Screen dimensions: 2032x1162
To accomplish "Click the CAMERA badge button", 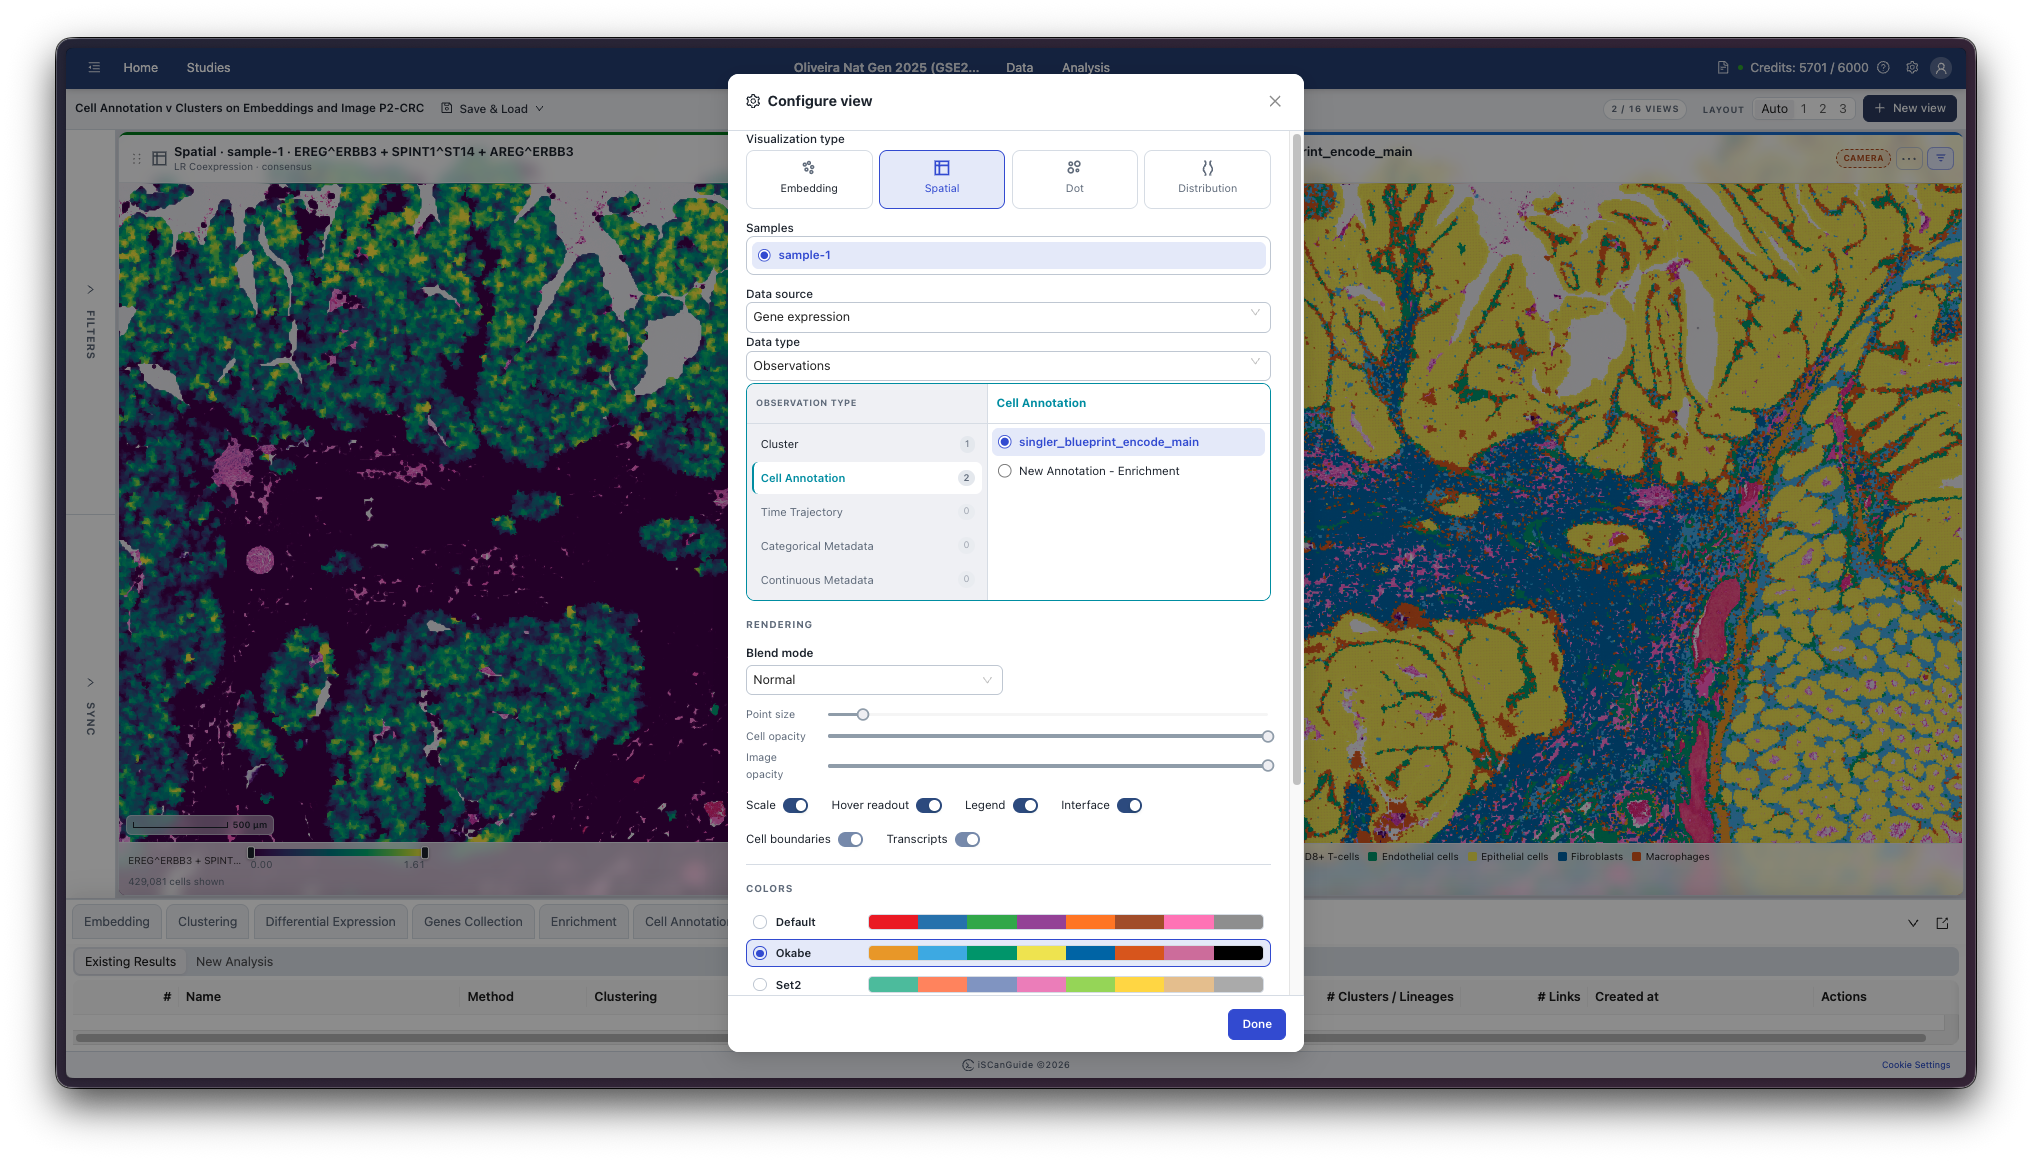I will pyautogui.click(x=1863, y=158).
